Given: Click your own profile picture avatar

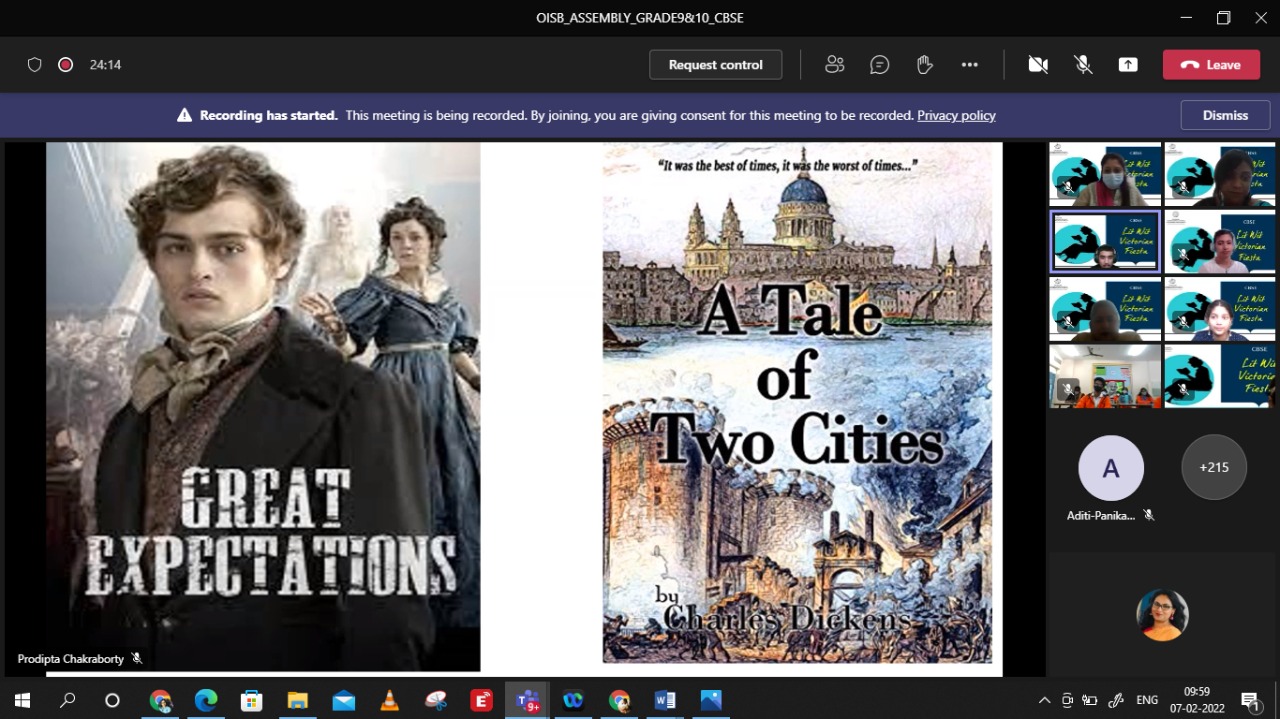Looking at the screenshot, I should click(x=1162, y=614).
